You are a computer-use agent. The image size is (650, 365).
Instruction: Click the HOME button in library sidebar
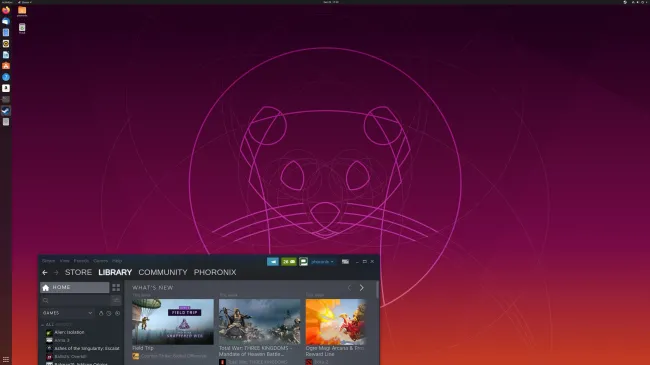(x=75, y=287)
